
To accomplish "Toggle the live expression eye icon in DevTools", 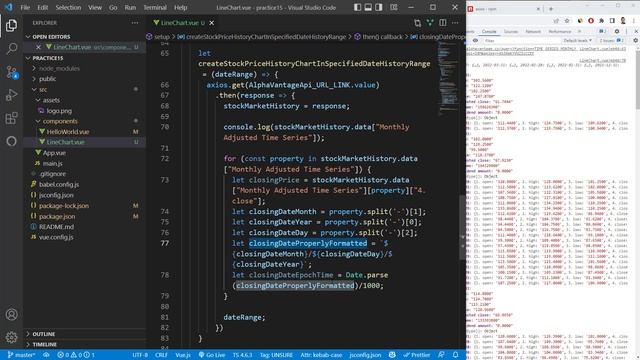I will click(475, 40).
